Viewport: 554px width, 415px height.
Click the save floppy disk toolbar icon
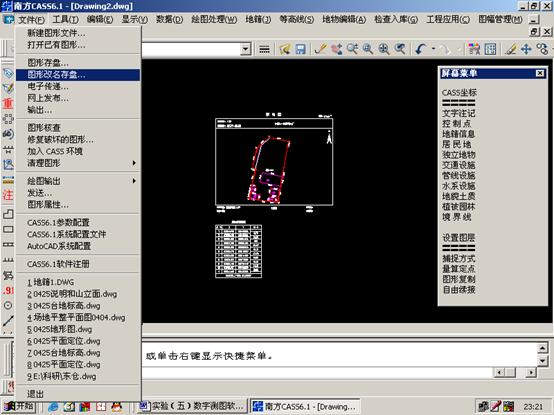coord(300,49)
